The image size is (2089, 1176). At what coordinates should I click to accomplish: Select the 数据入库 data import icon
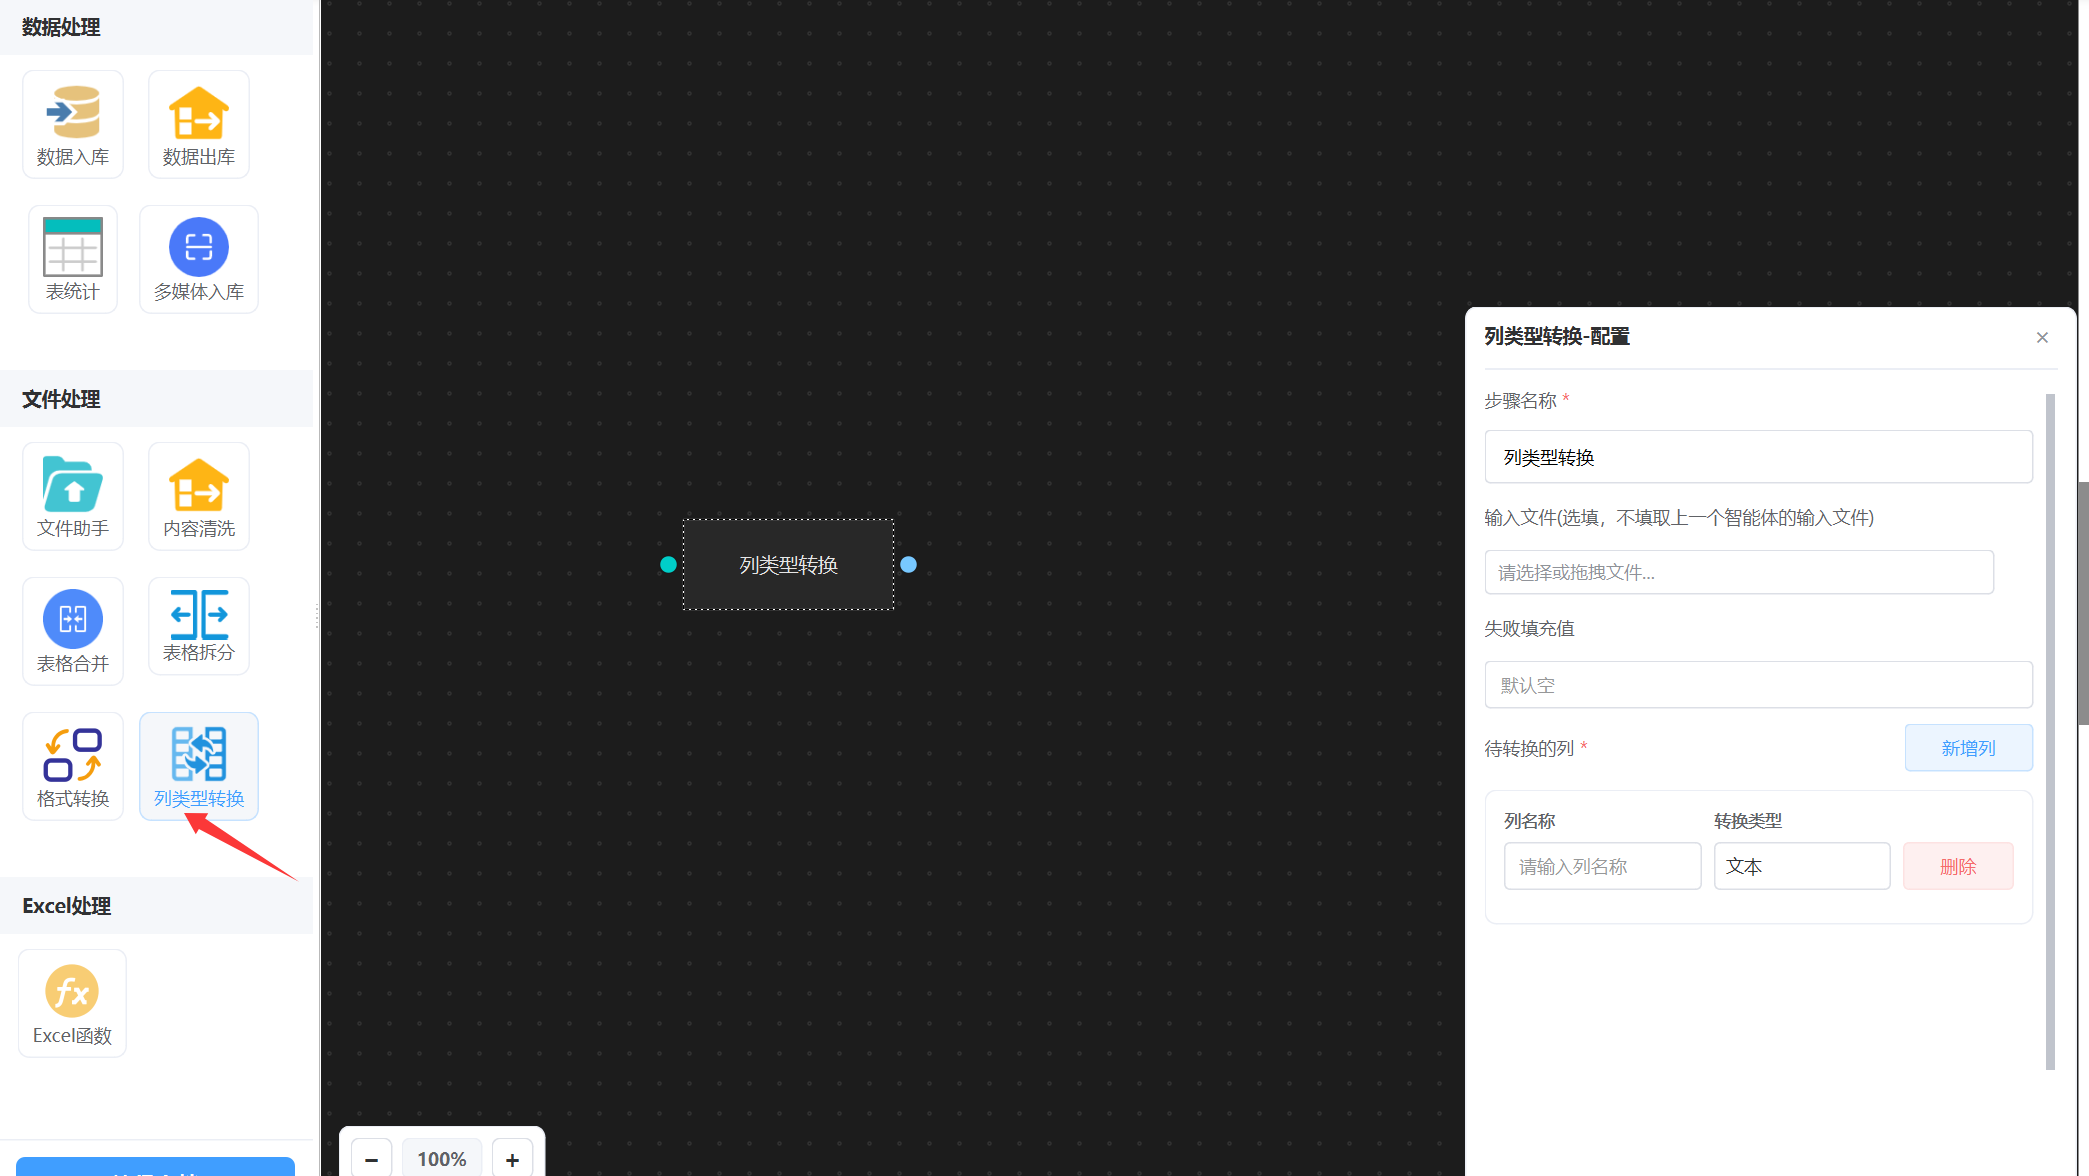coord(73,124)
